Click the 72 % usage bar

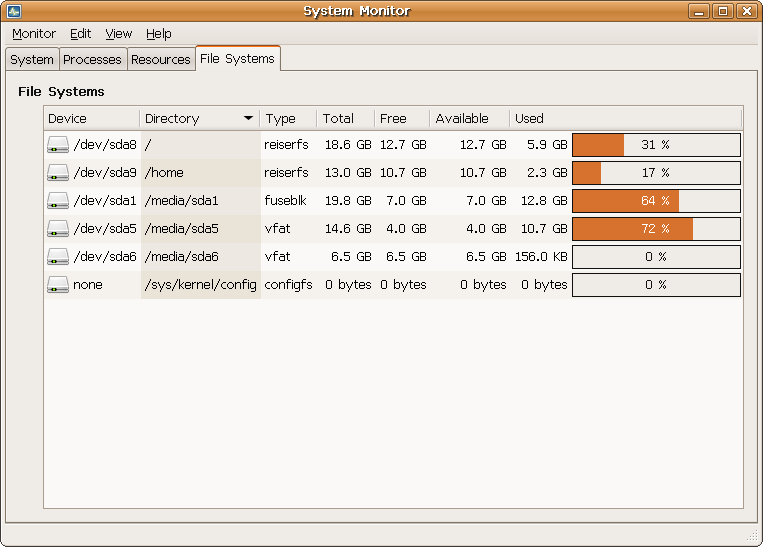click(656, 229)
